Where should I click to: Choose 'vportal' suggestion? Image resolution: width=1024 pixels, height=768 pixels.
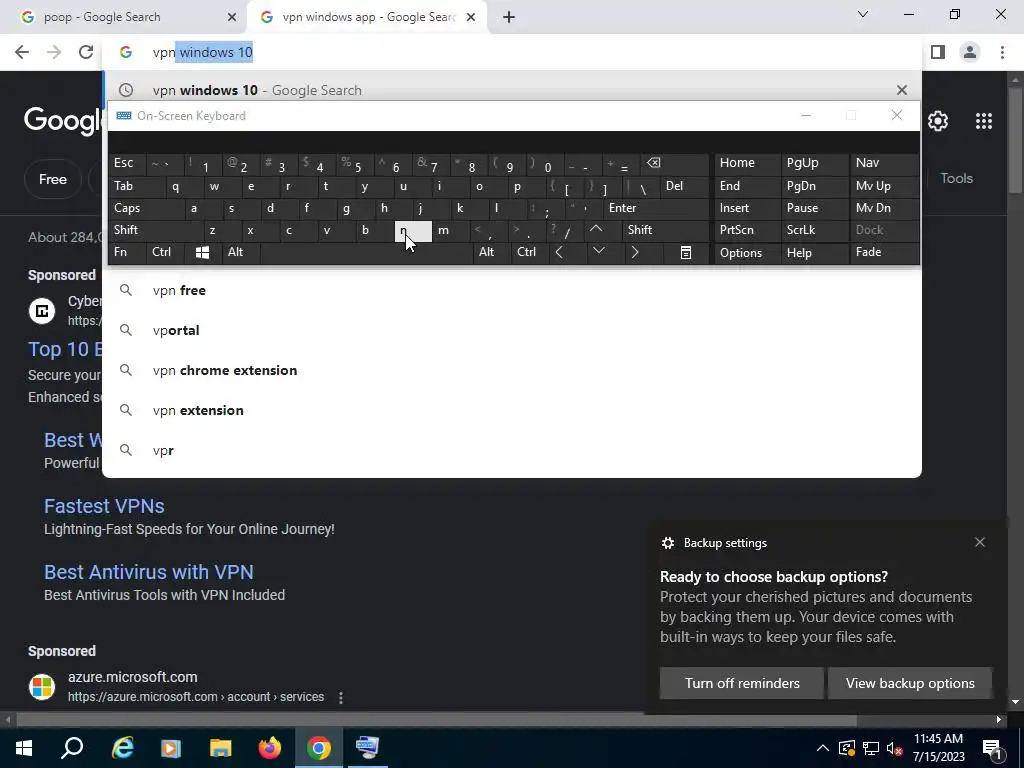pyautogui.click(x=512, y=330)
